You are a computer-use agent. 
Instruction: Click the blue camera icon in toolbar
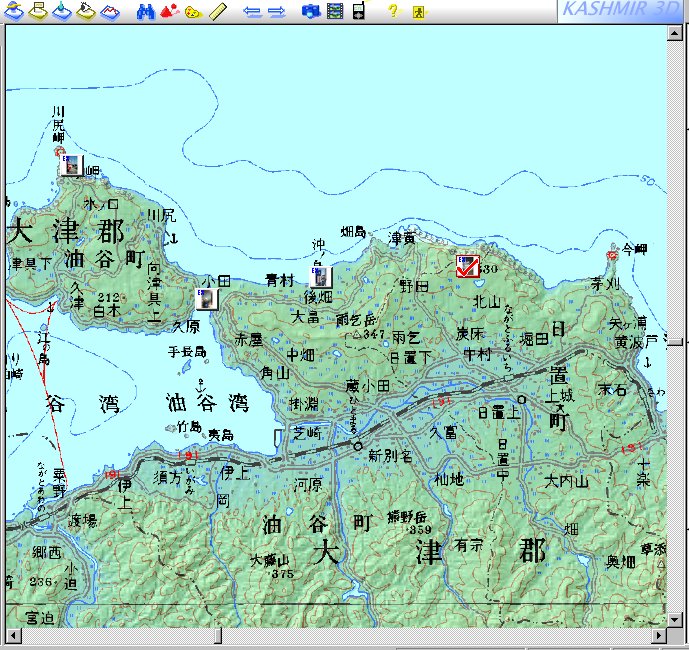[310, 12]
